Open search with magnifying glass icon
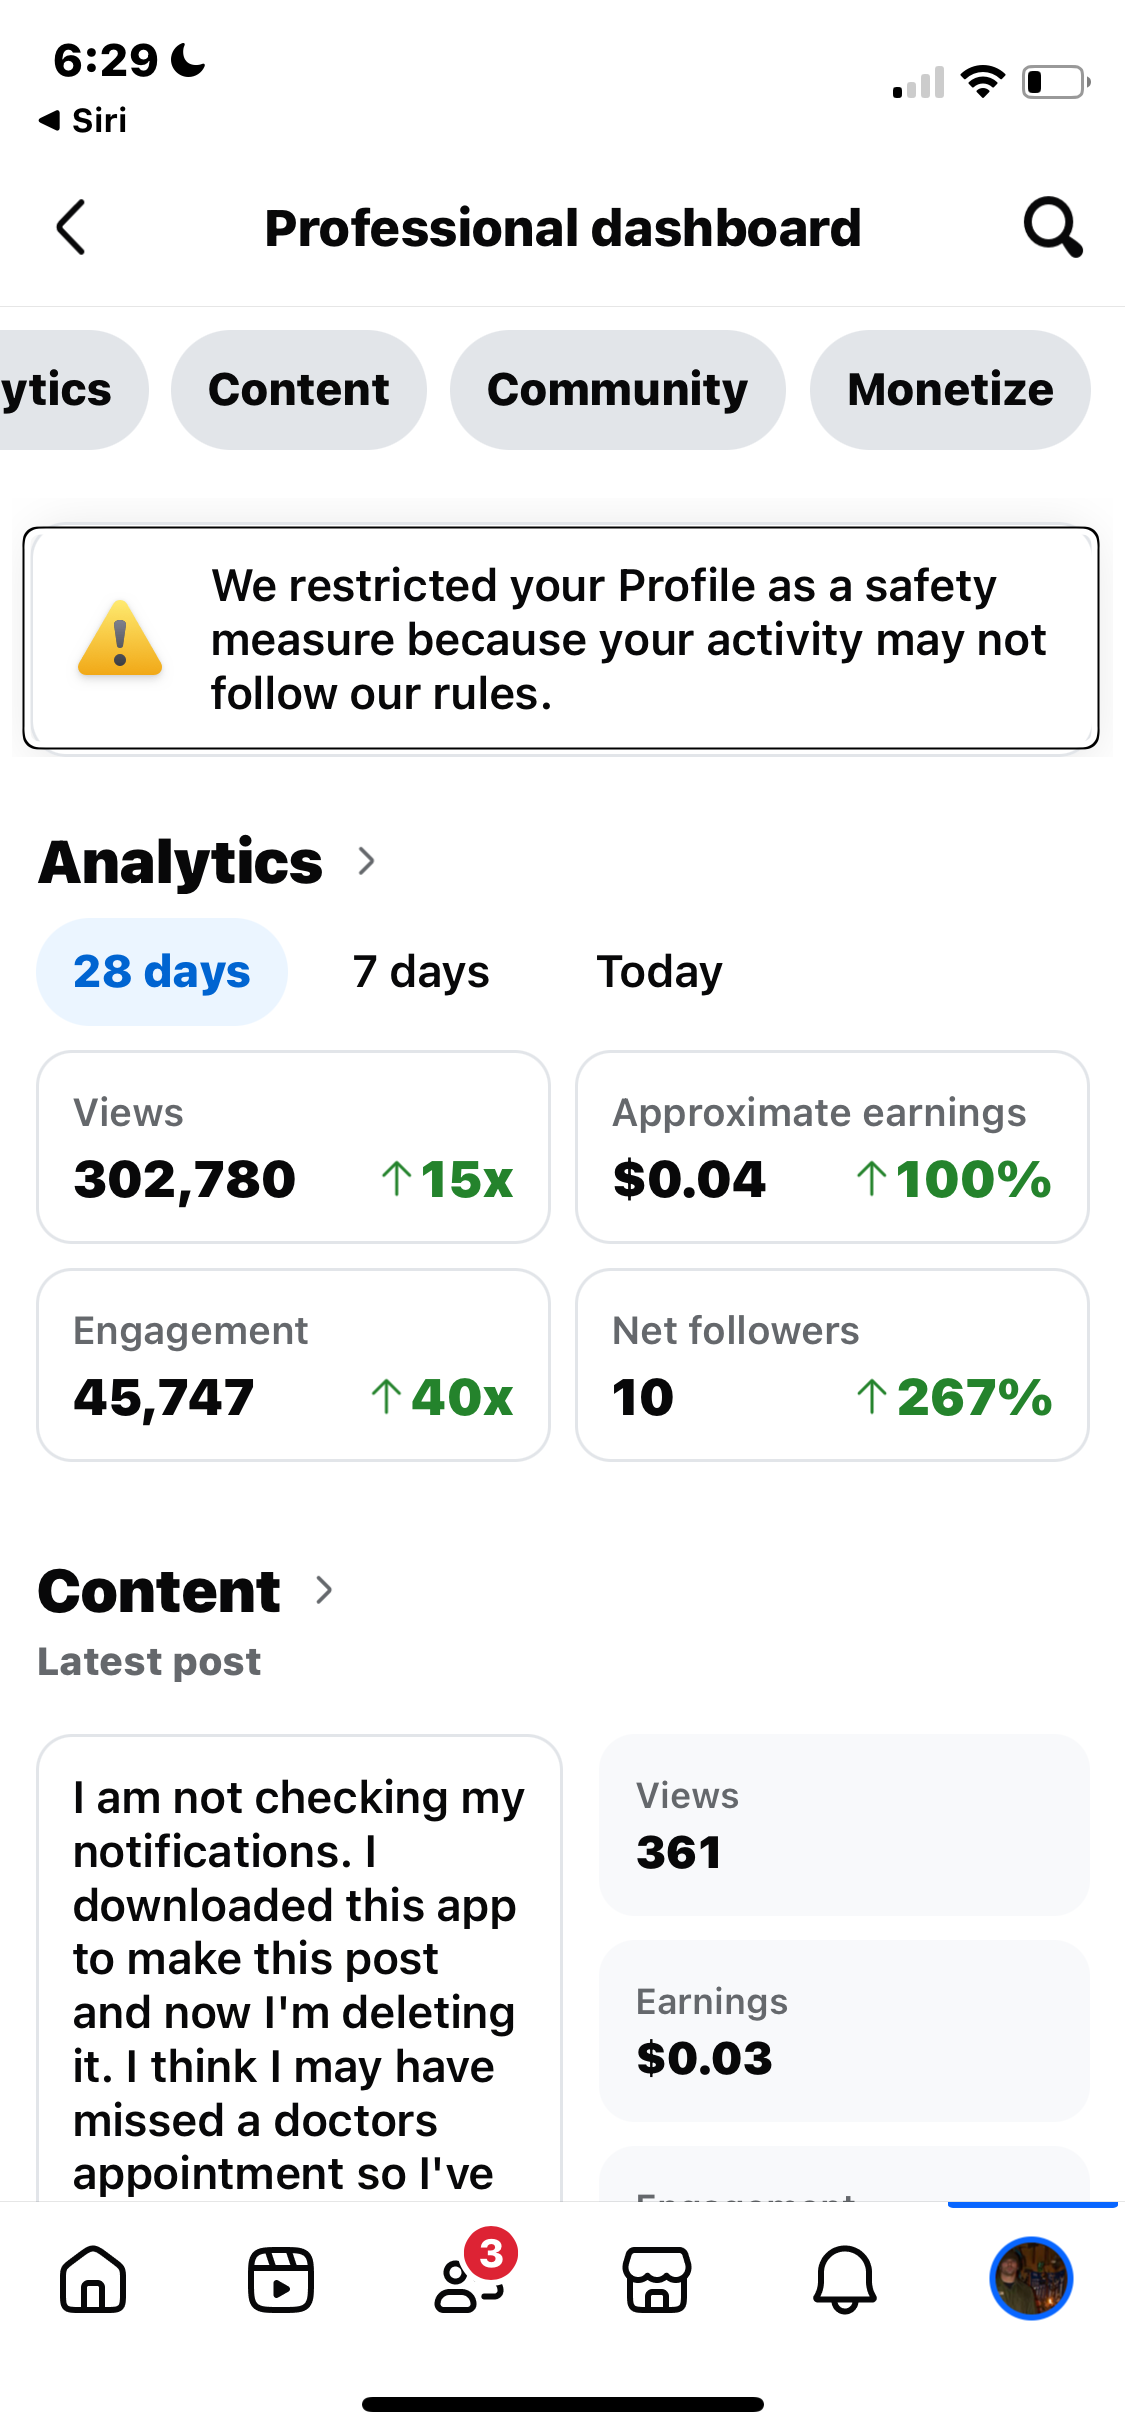The image size is (1125, 2436). click(1052, 228)
